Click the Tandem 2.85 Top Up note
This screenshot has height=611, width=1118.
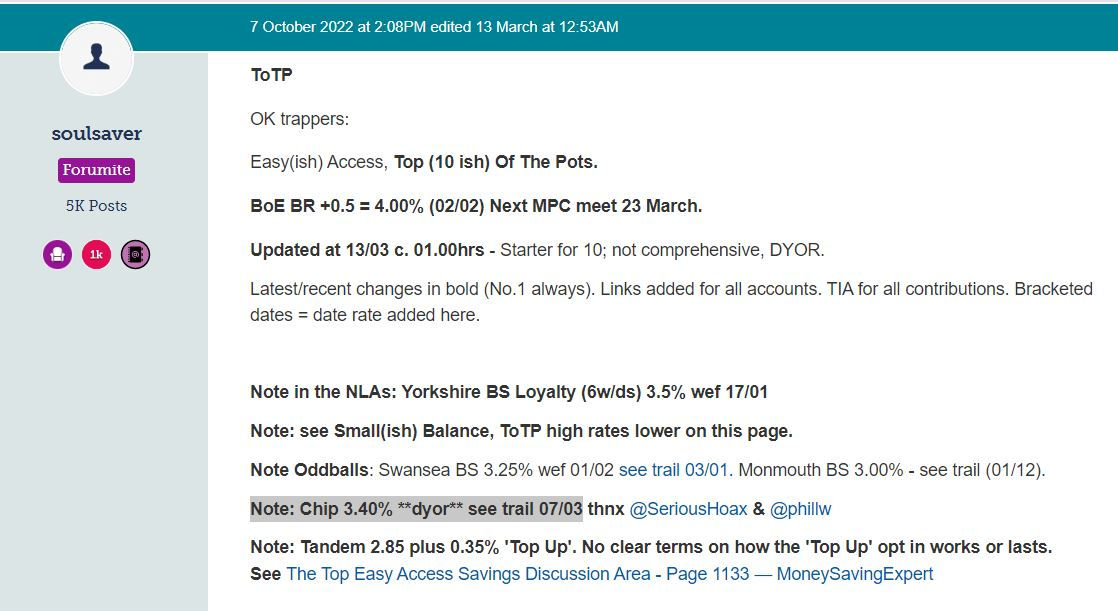[651, 547]
